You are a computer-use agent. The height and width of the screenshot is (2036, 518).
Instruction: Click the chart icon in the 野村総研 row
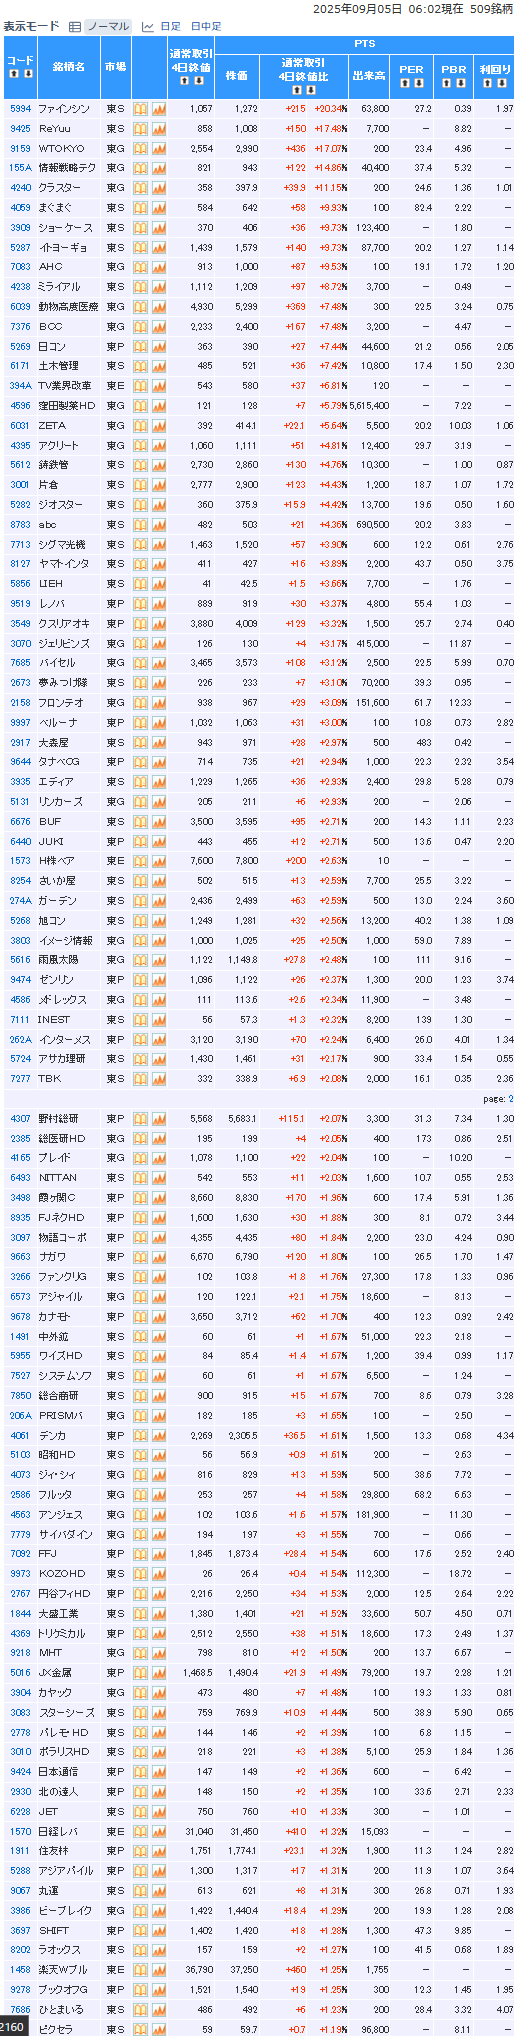[159, 1118]
